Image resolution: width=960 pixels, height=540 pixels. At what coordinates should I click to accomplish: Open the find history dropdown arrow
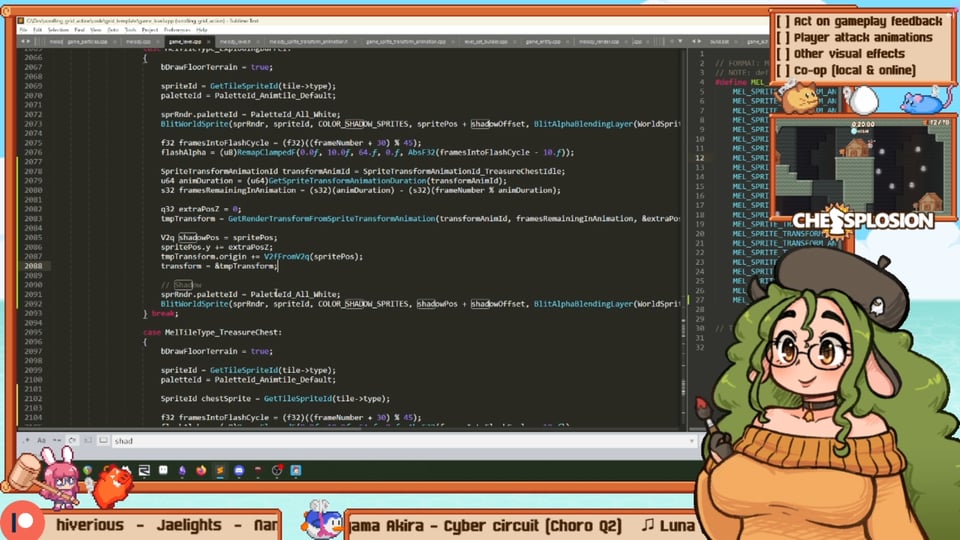coord(692,440)
